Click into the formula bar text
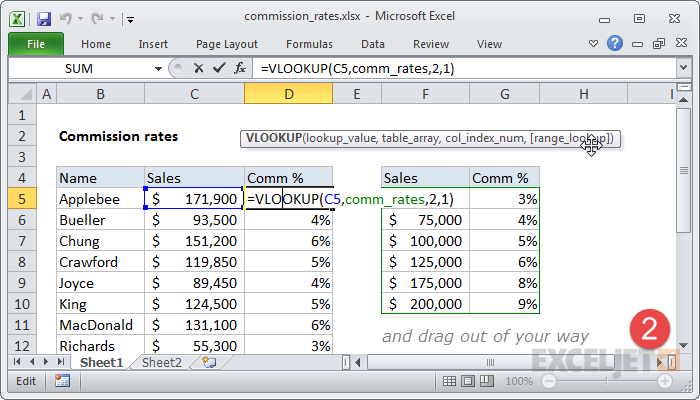The image size is (700, 400). point(464,69)
